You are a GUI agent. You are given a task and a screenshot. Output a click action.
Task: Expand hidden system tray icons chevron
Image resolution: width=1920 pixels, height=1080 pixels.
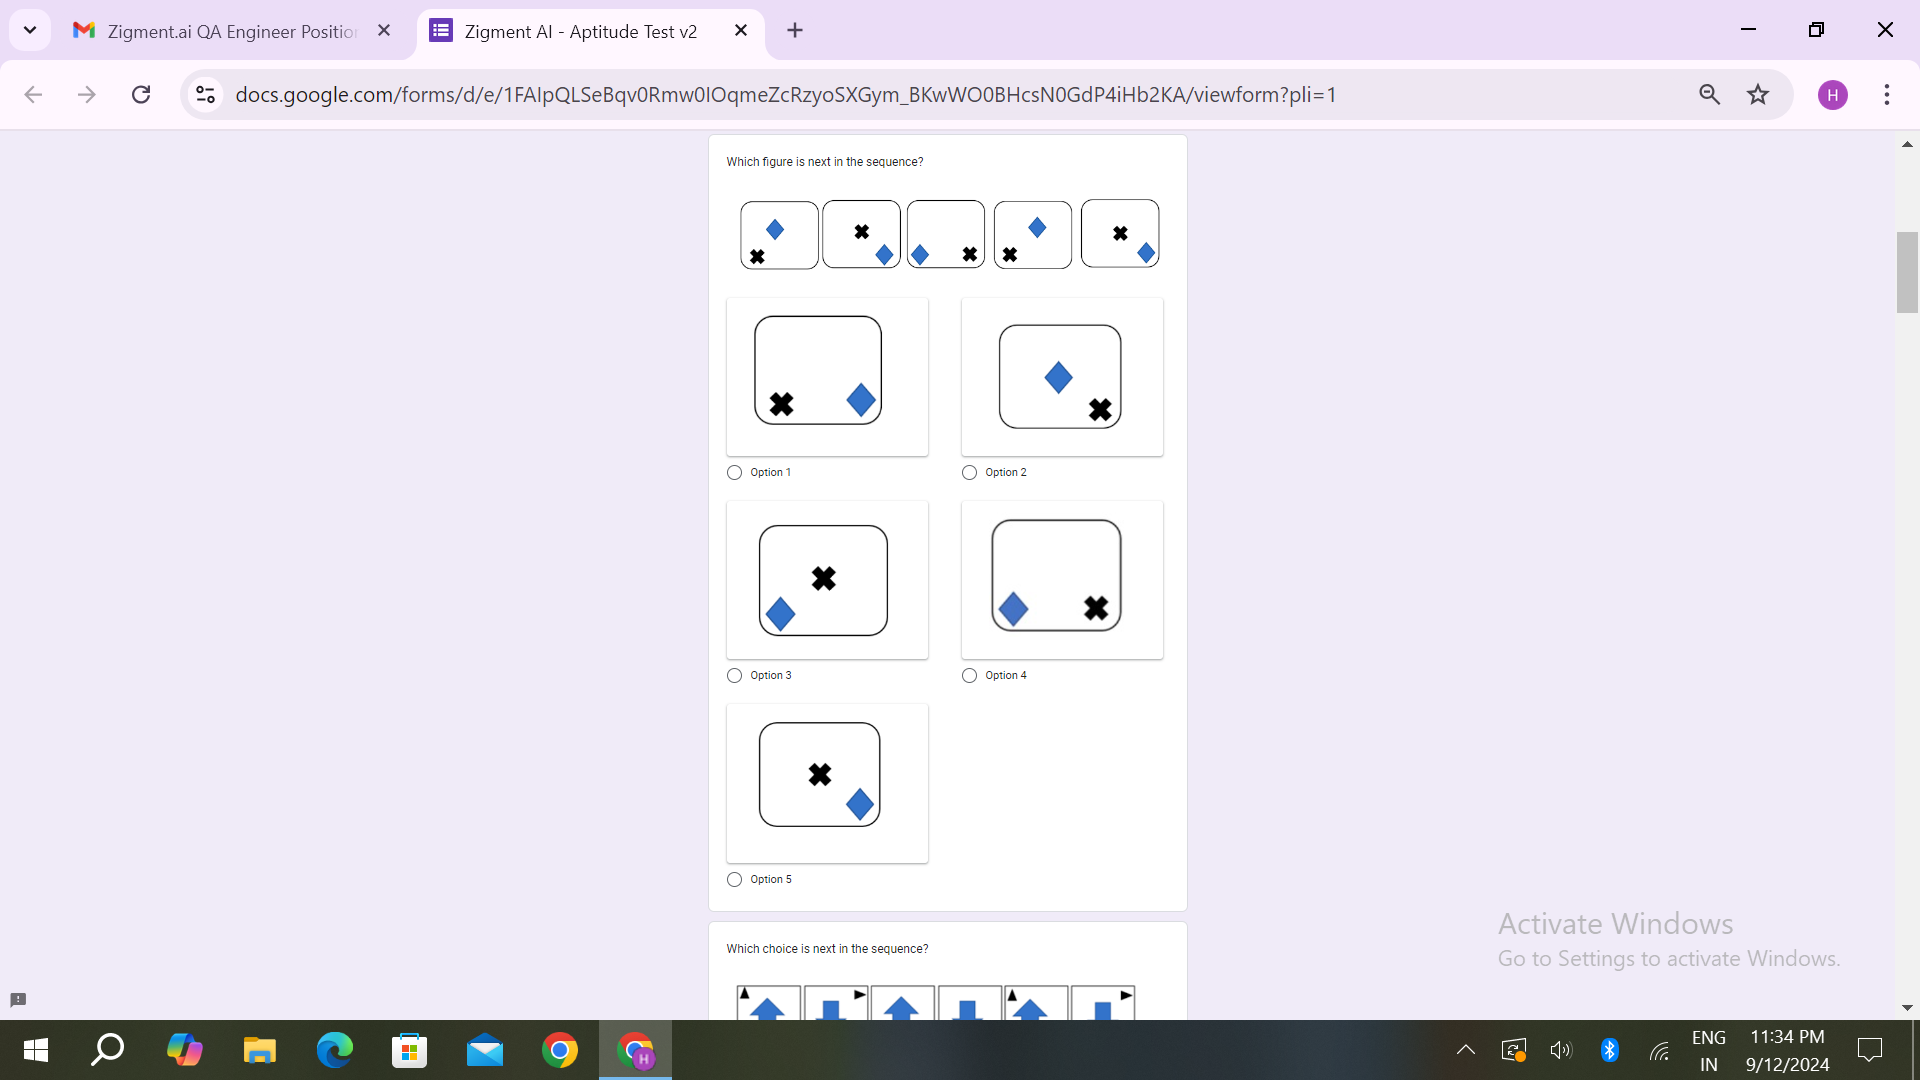(x=1465, y=1049)
